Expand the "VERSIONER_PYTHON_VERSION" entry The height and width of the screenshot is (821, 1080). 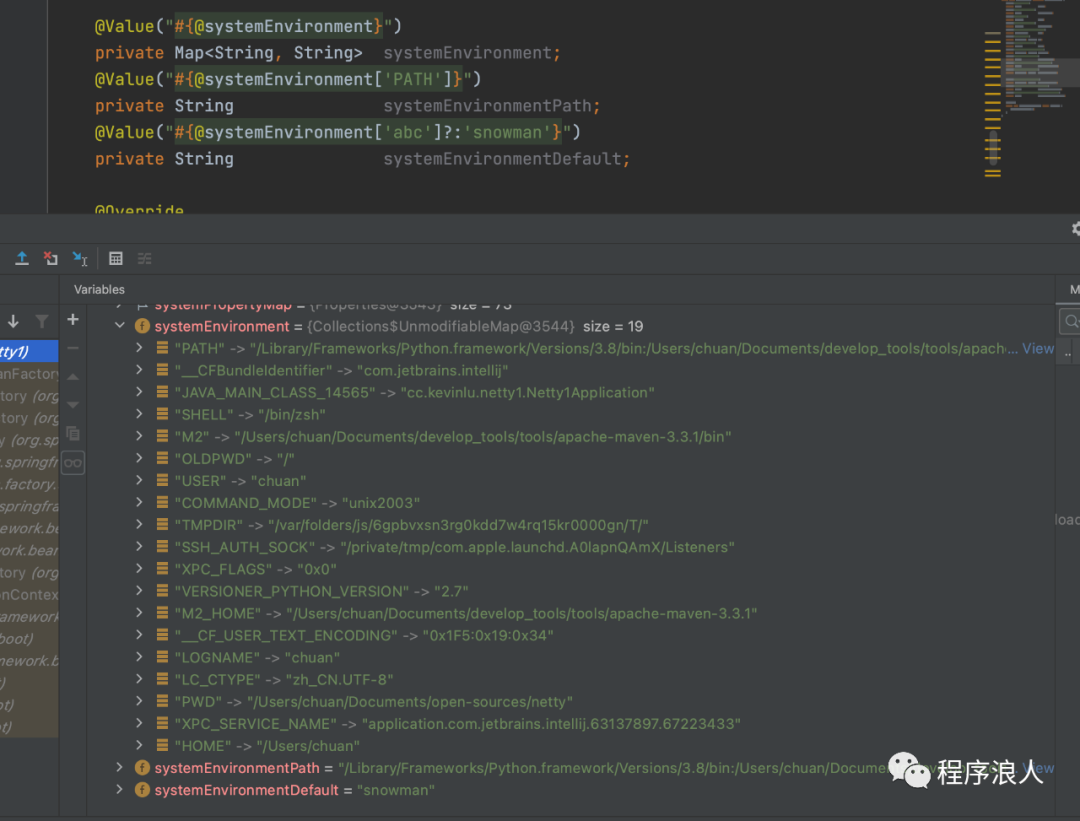tap(139, 590)
